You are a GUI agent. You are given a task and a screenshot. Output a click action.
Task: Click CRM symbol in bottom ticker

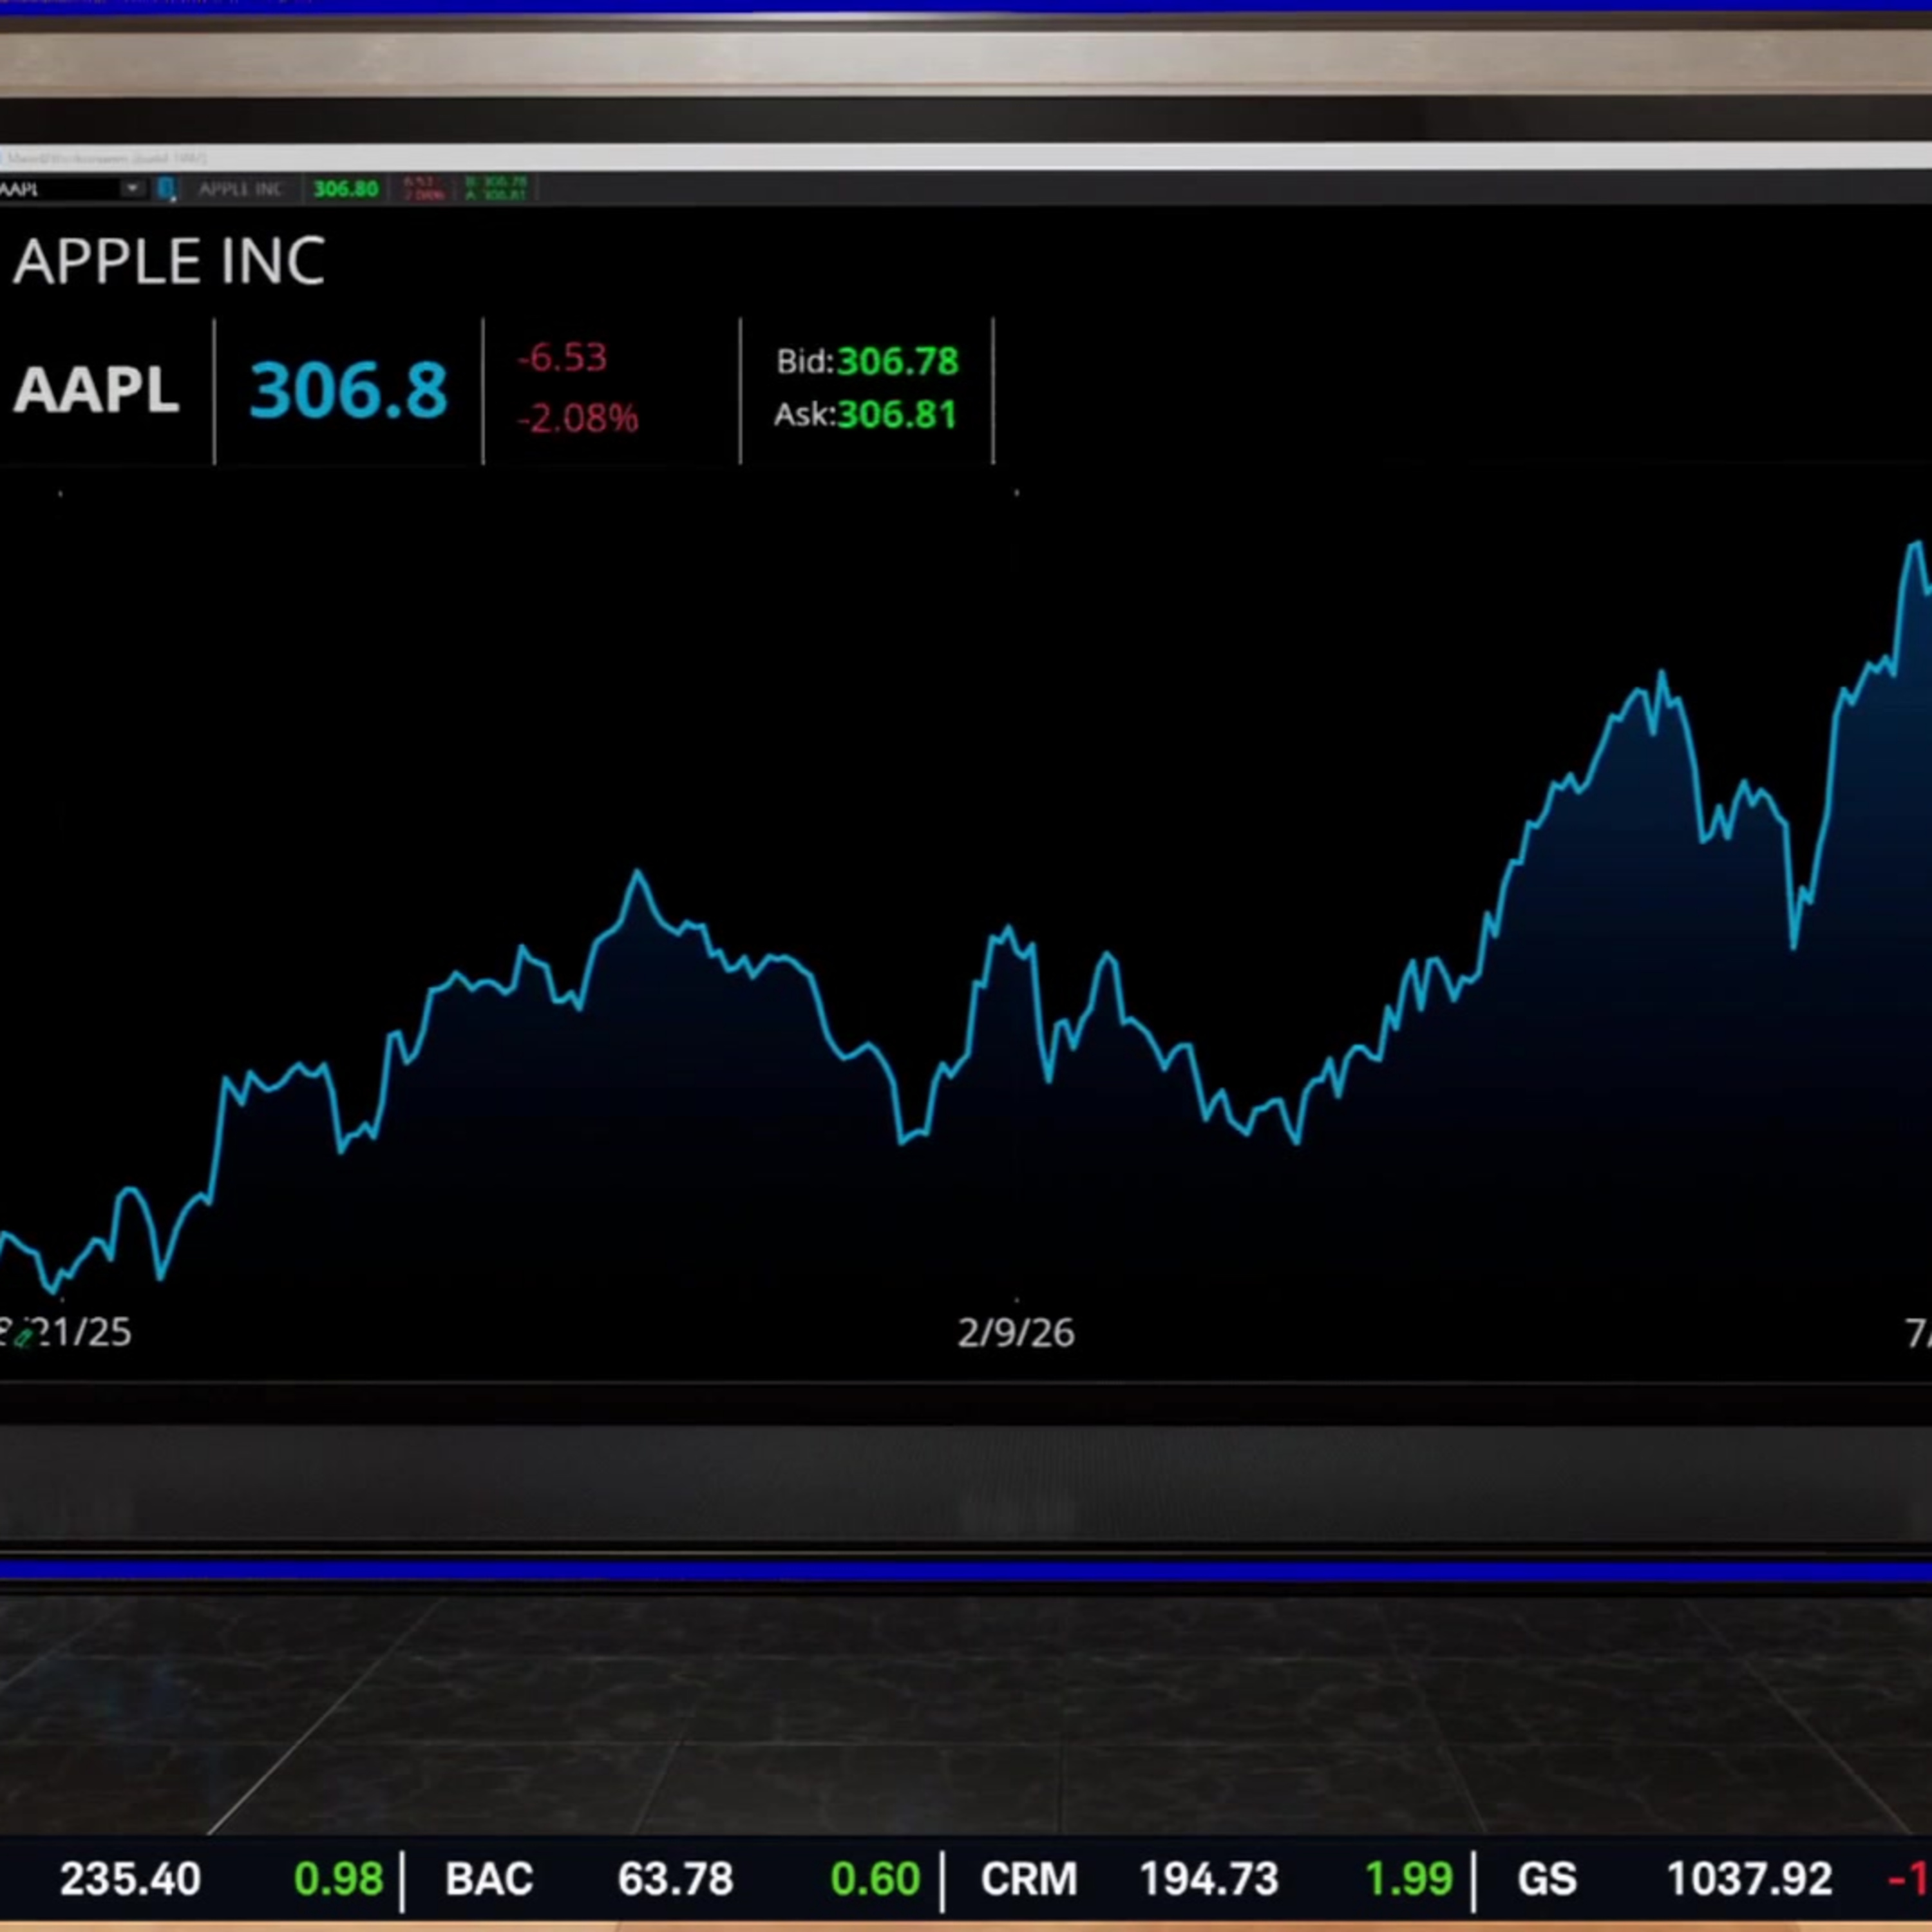tap(1029, 1880)
